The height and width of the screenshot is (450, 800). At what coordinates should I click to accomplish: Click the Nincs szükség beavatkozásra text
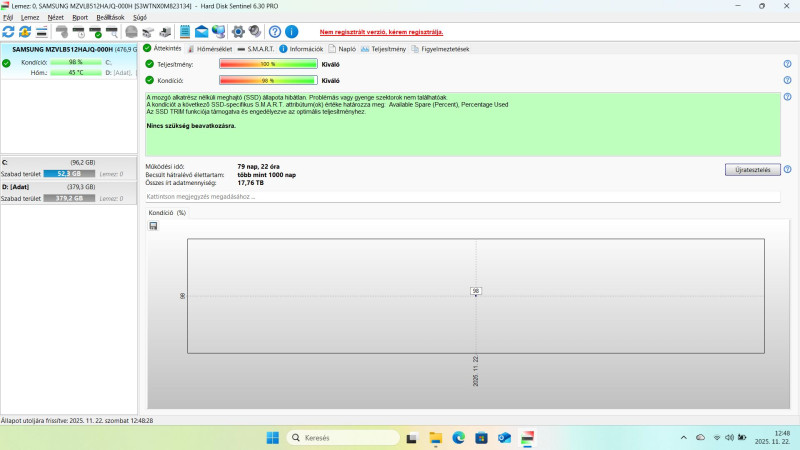click(x=191, y=126)
